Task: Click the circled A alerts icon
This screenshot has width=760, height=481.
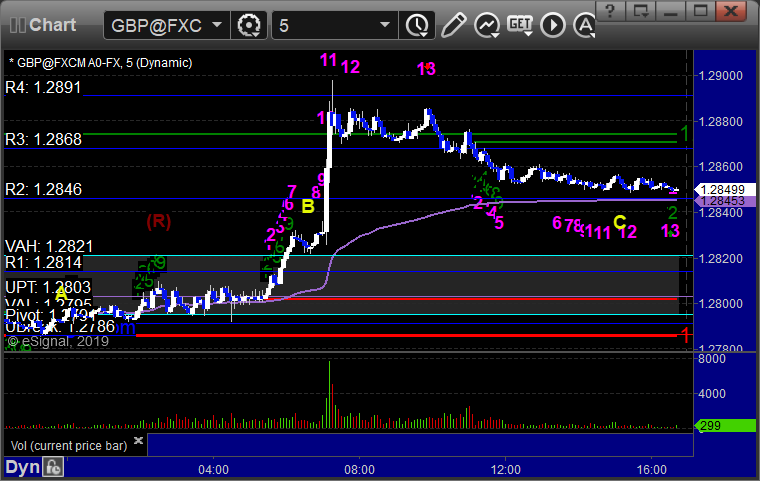Action: coord(584,25)
